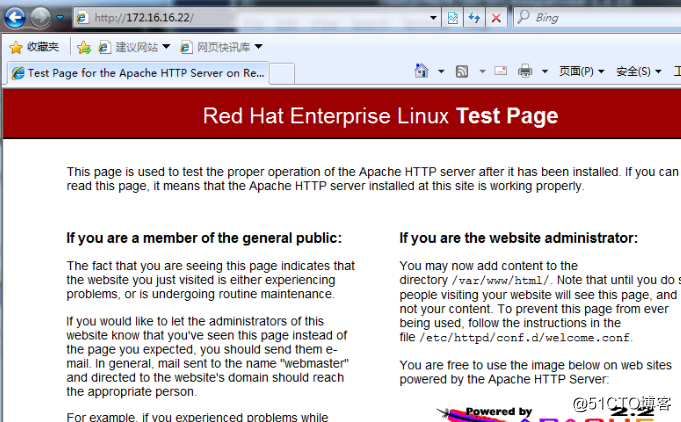The width and height of the screenshot is (681, 422).
Task: Click the Home icon in command bar
Action: coord(421,71)
